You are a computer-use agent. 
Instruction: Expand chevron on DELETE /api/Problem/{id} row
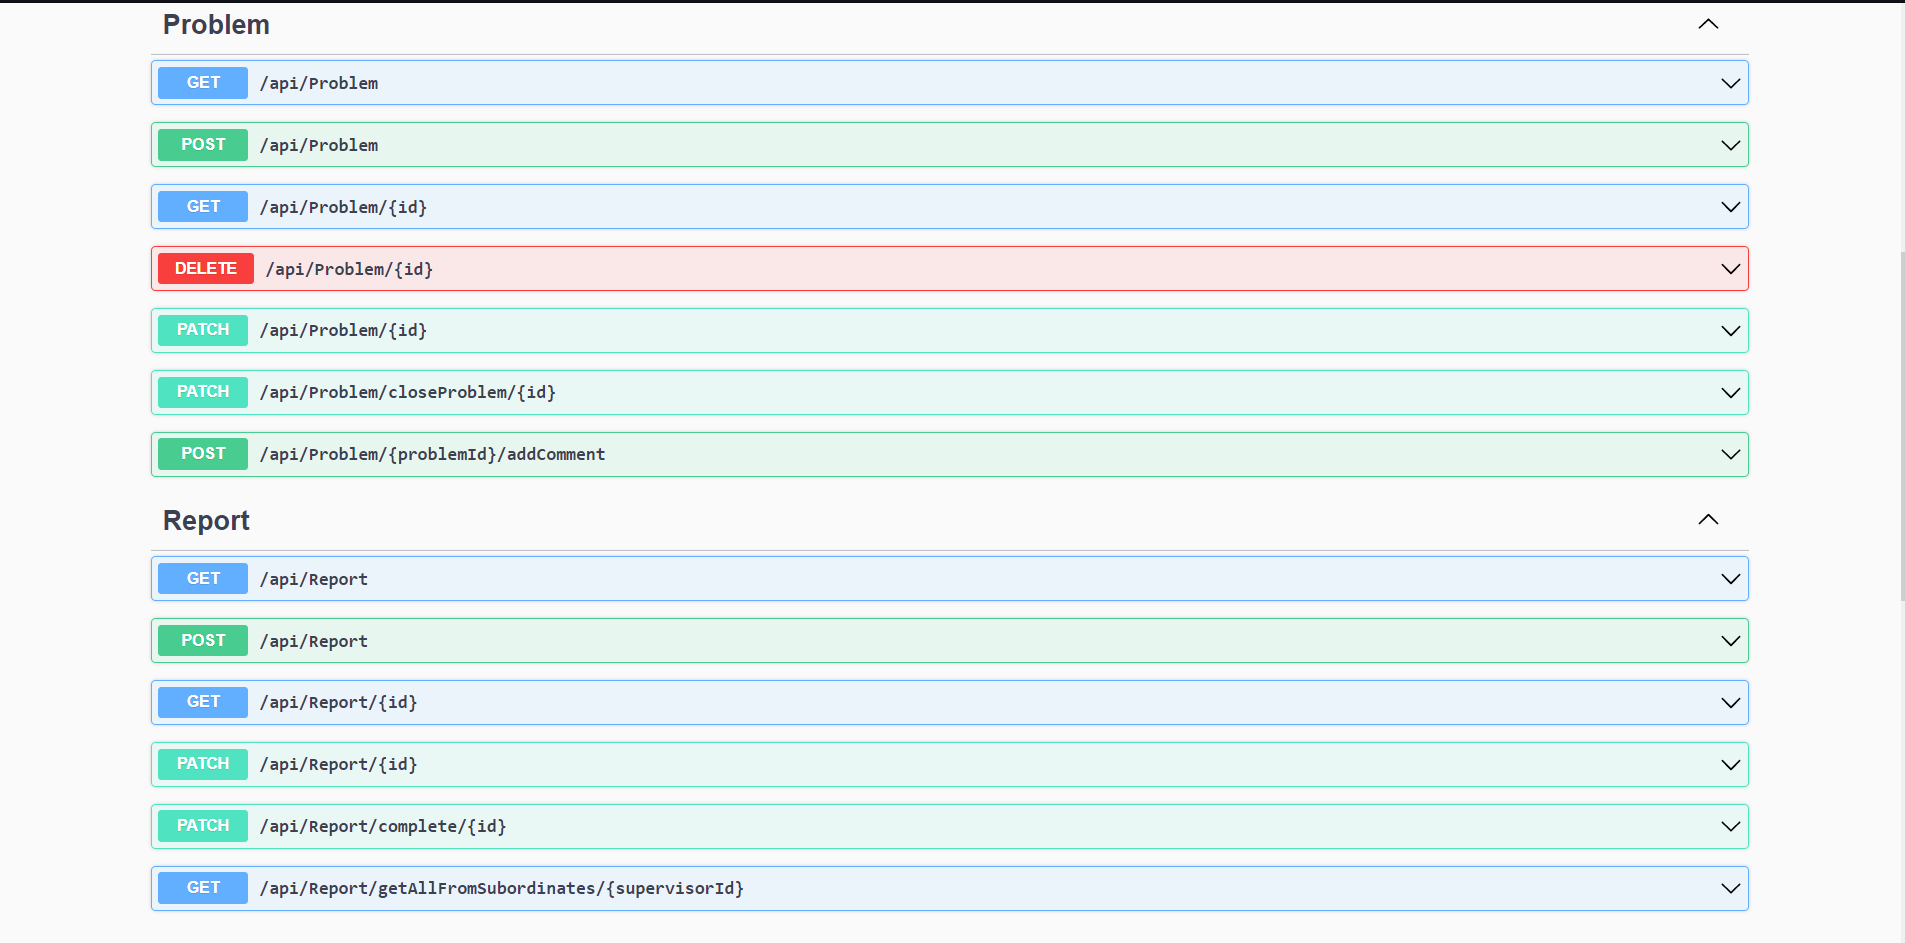tap(1730, 269)
